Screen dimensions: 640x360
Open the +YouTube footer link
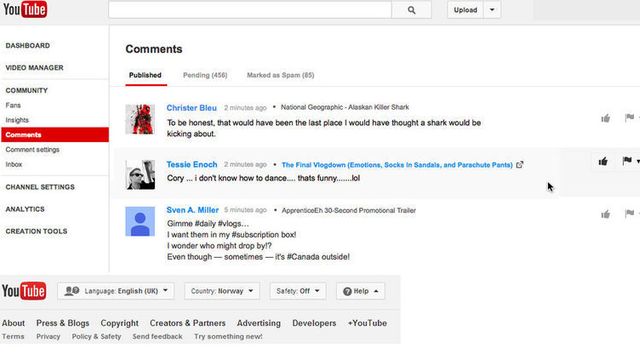[x=367, y=323]
